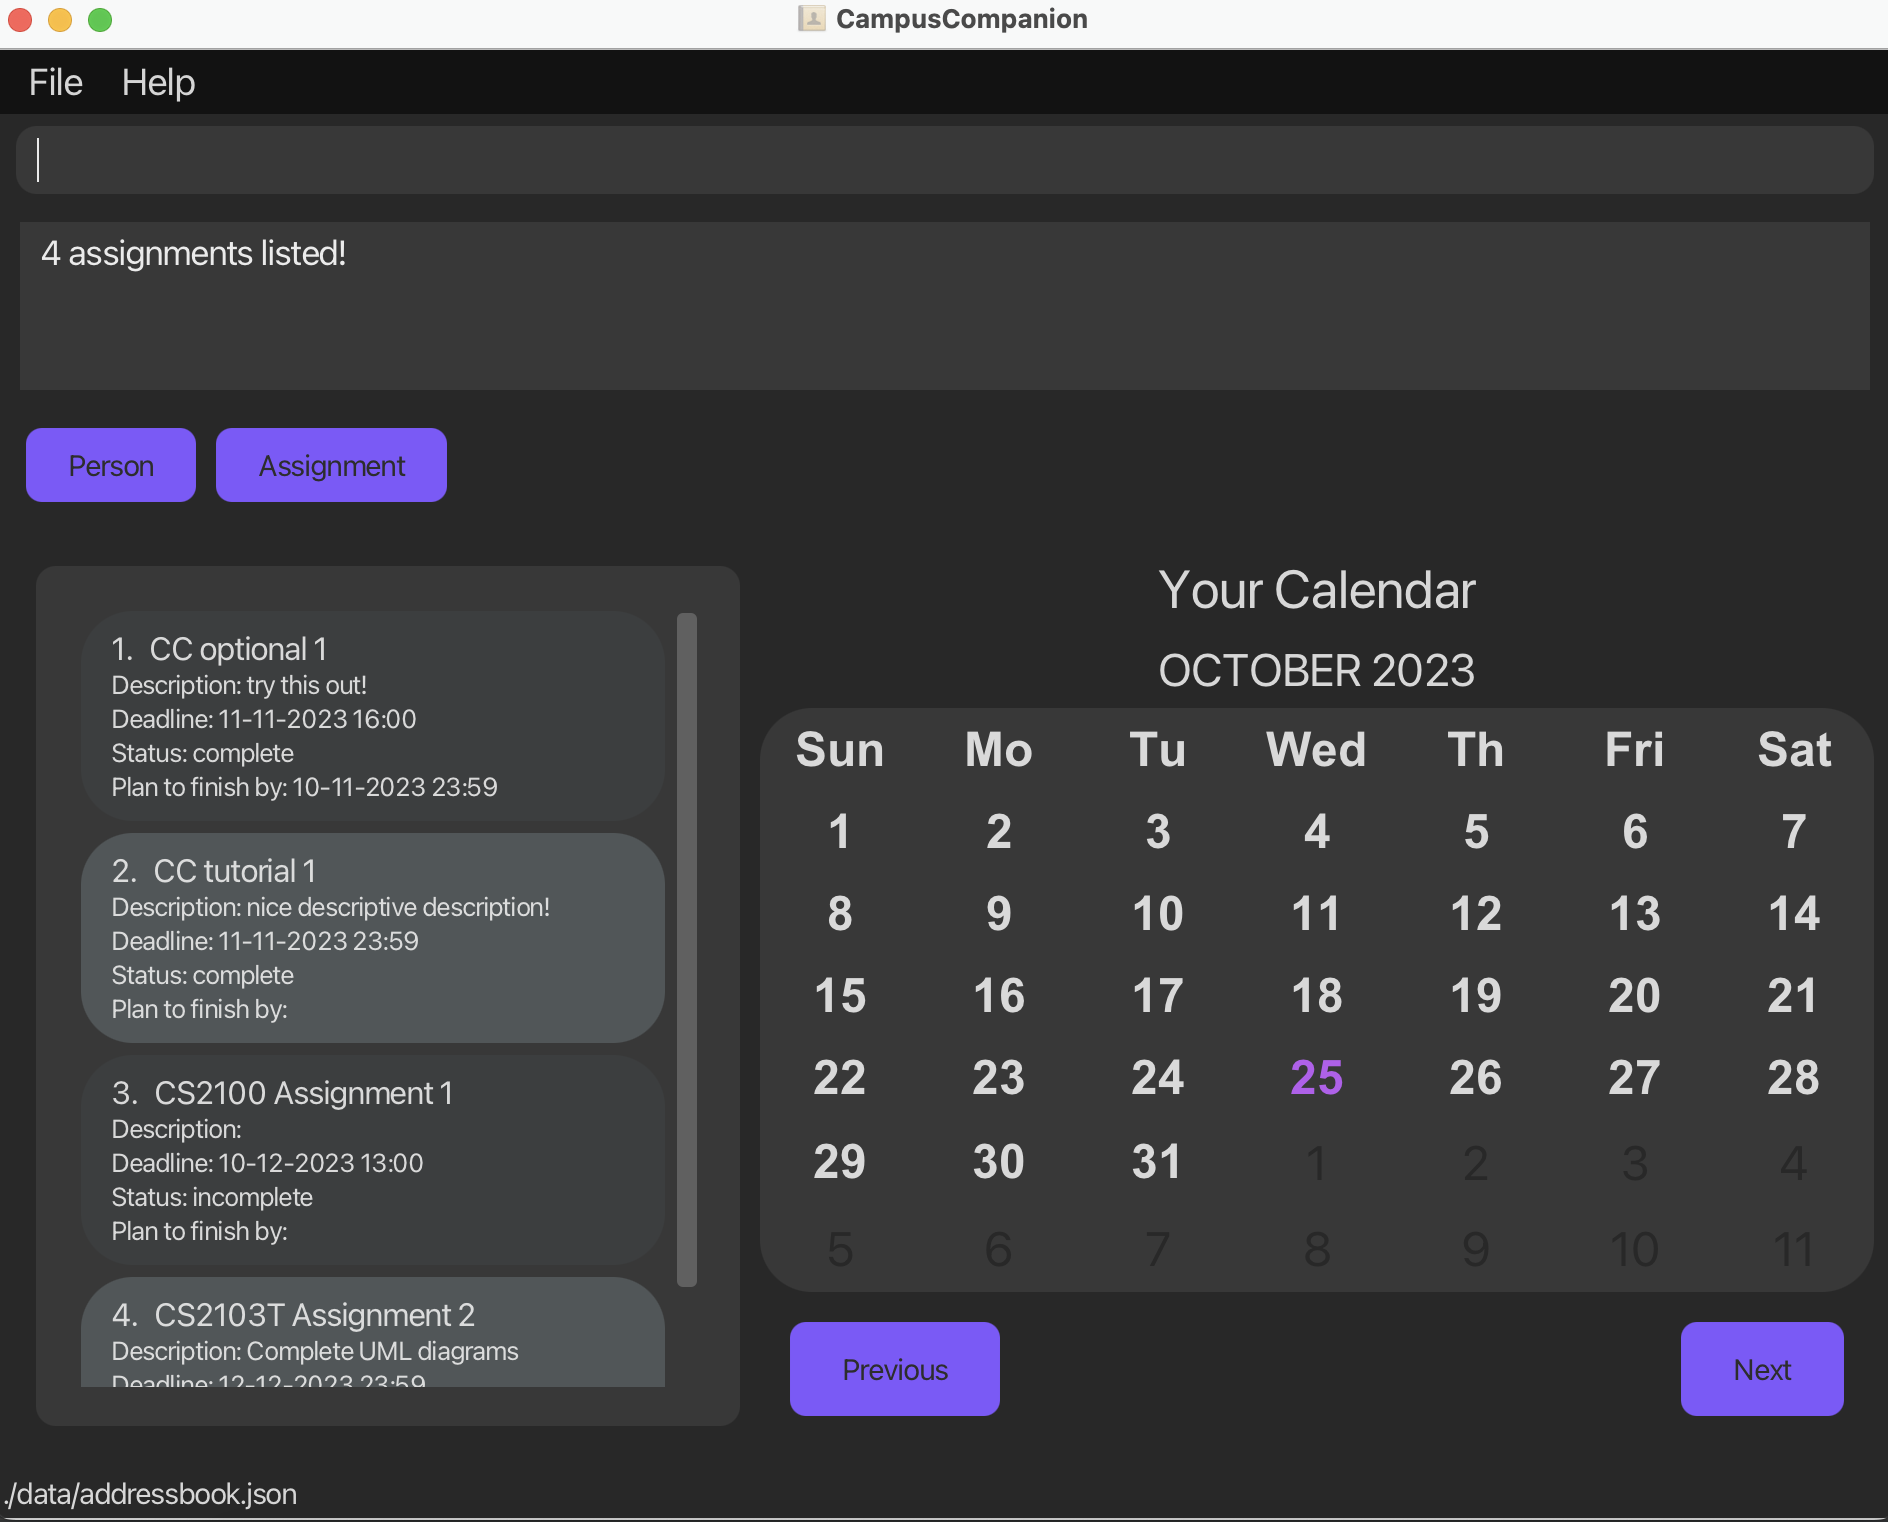Switch to the Person tab button
Viewport: 1888px width, 1522px height.
(111, 465)
